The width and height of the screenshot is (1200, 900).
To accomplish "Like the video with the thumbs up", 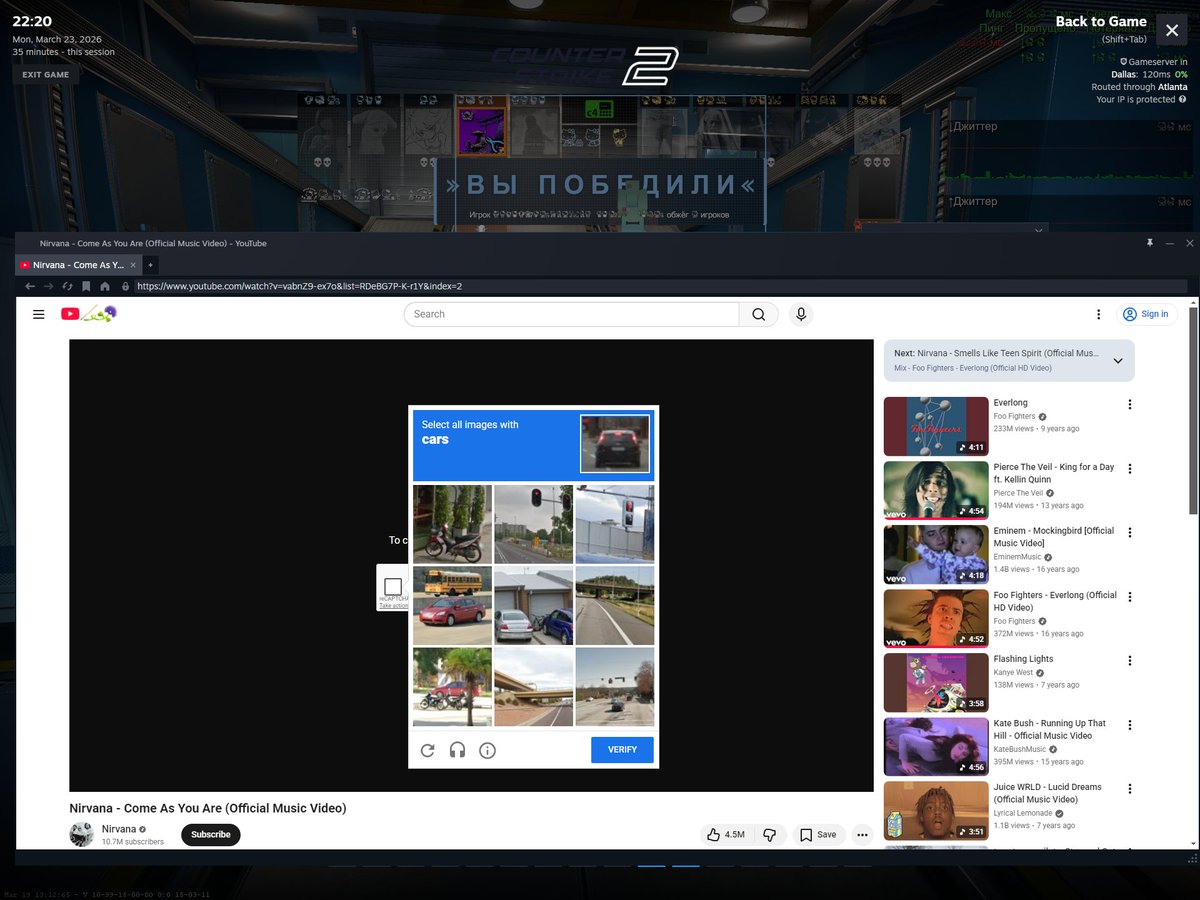I will 725,834.
